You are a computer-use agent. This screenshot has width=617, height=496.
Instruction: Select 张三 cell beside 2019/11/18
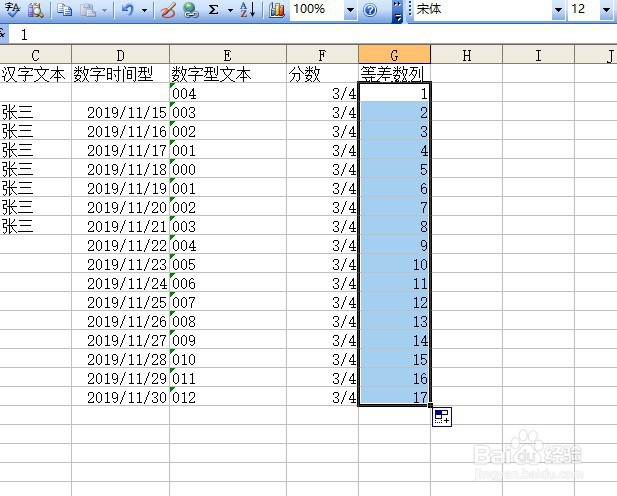(35, 169)
